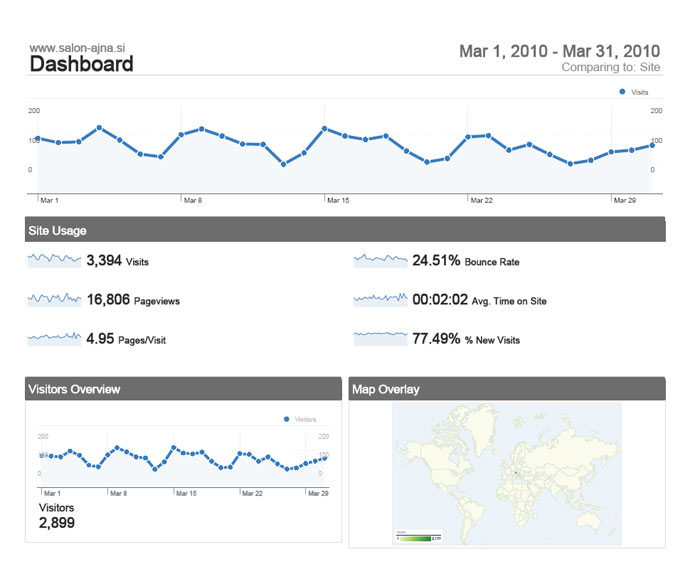Open the Mar 1 - Mar 31, 2010 date range
Screen dimensions: 700x579
(x=559, y=51)
